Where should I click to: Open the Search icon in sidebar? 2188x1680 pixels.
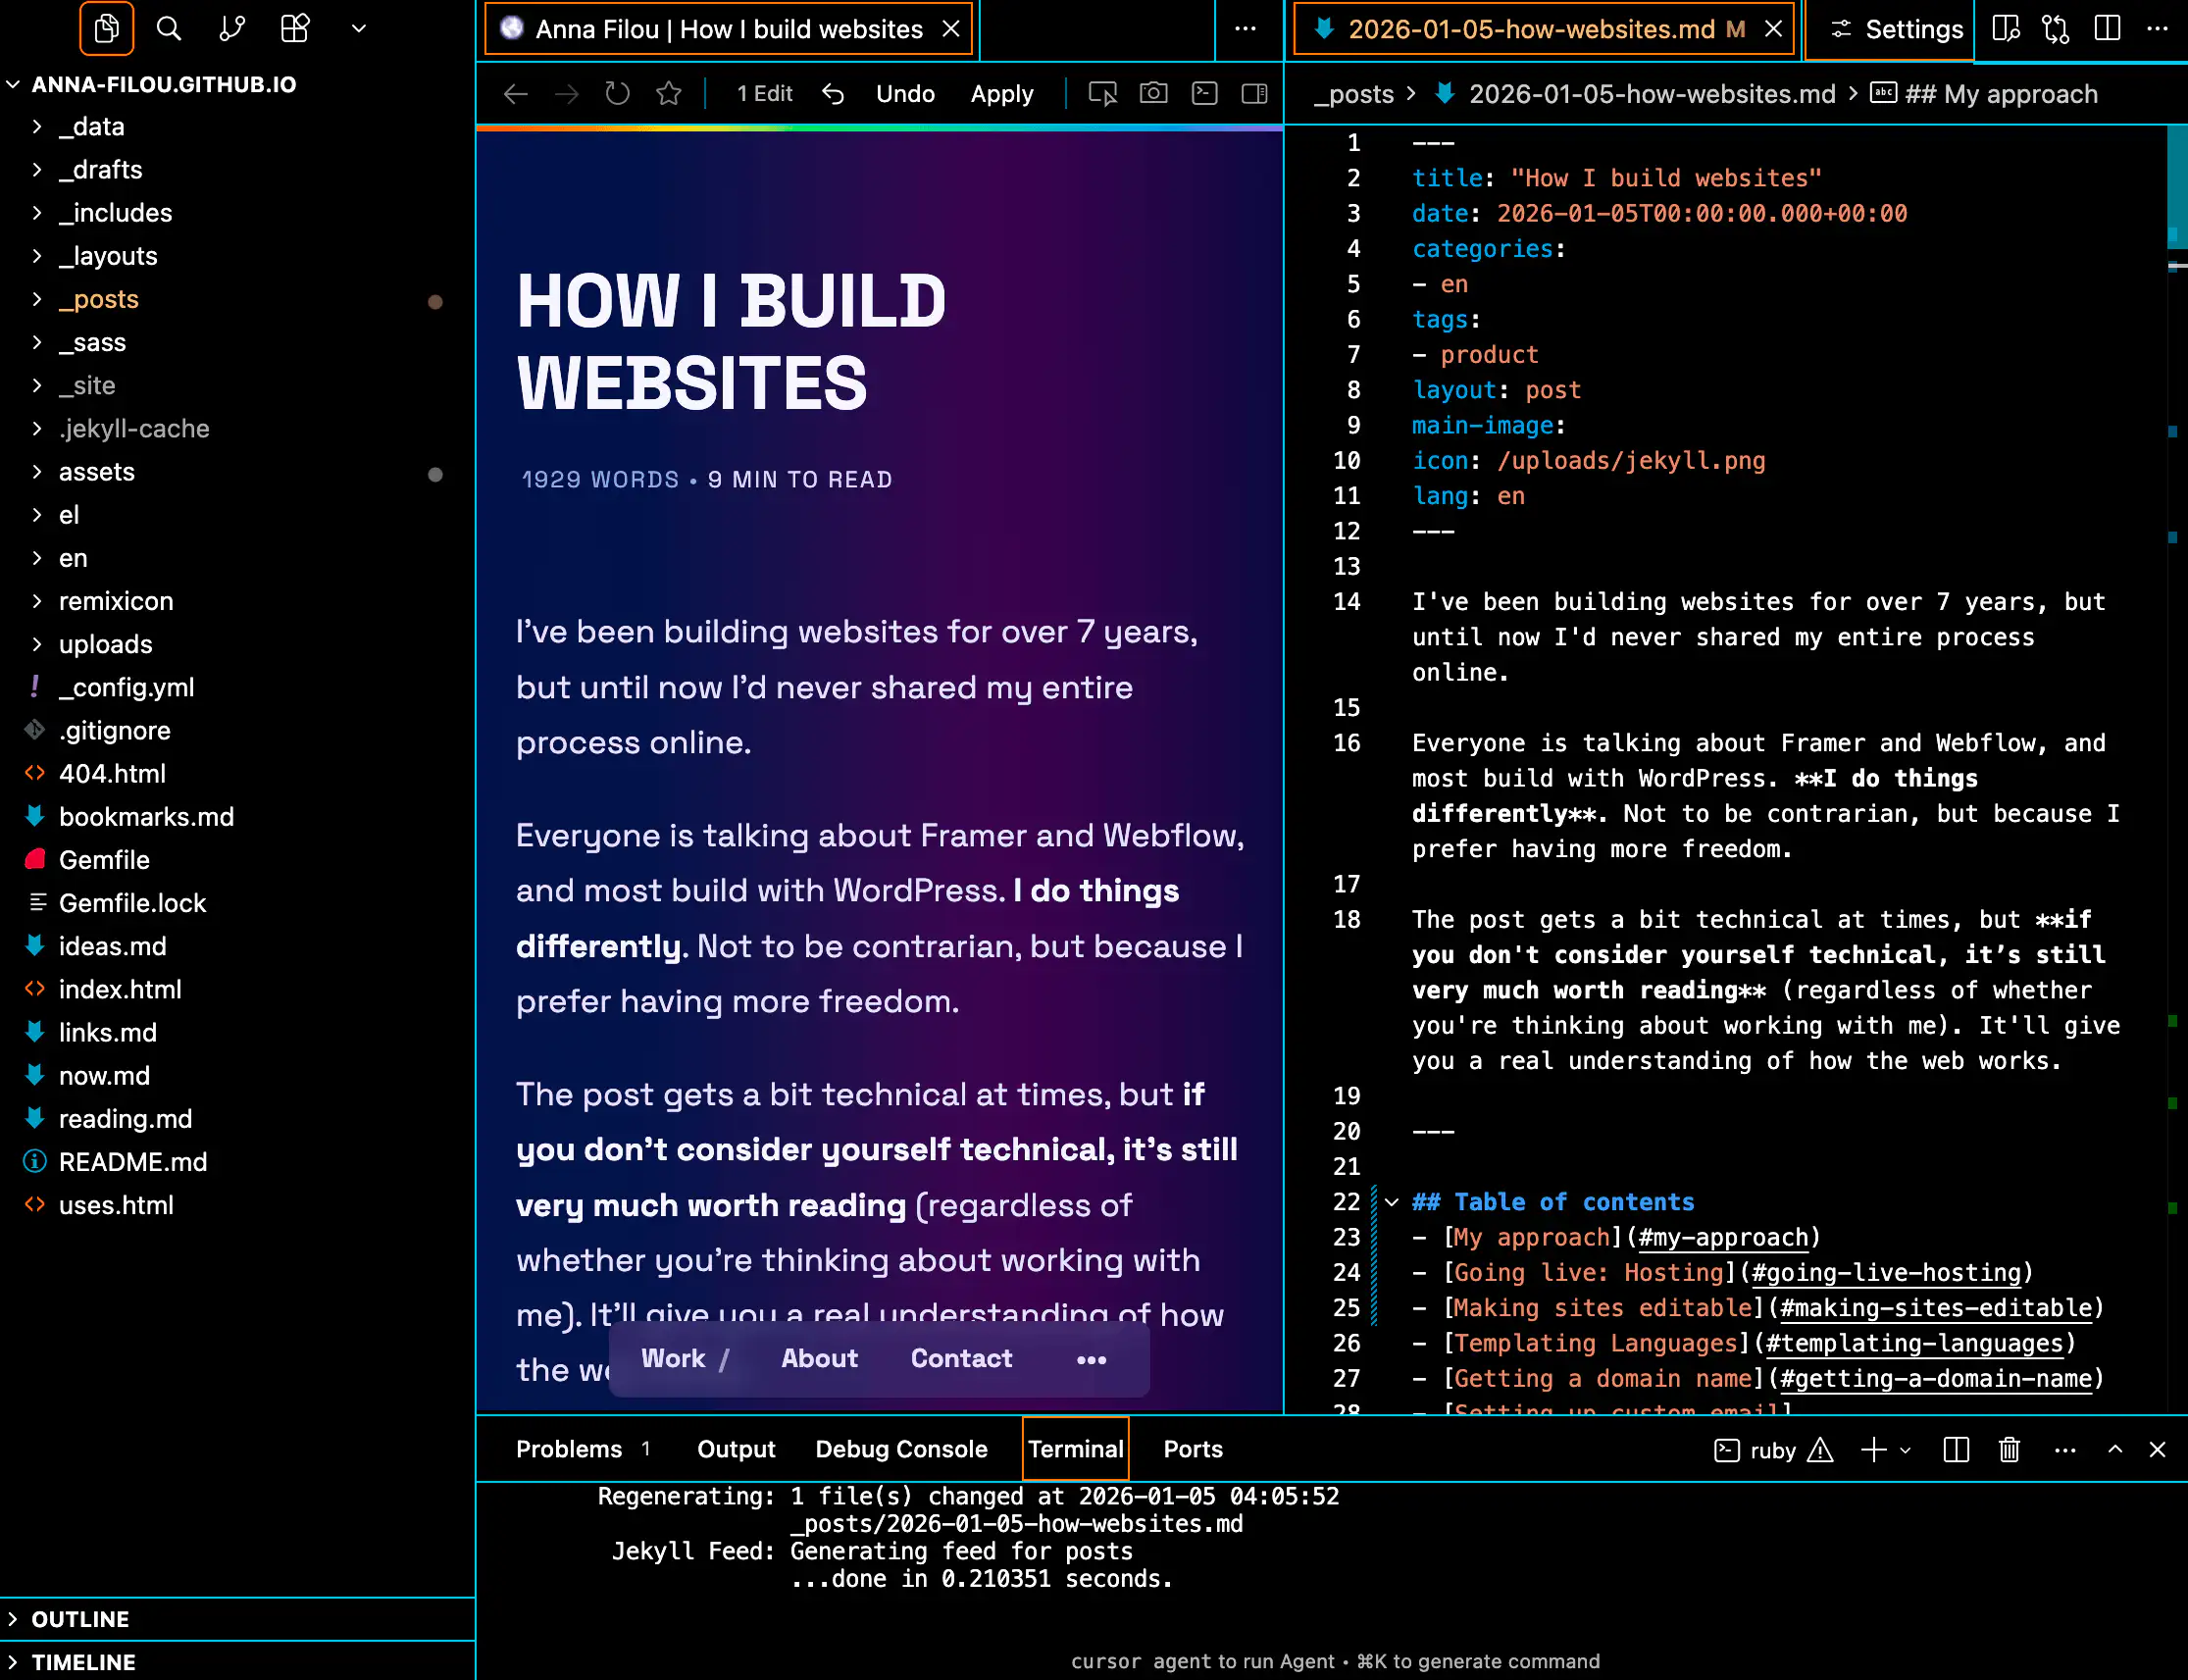click(x=169, y=29)
